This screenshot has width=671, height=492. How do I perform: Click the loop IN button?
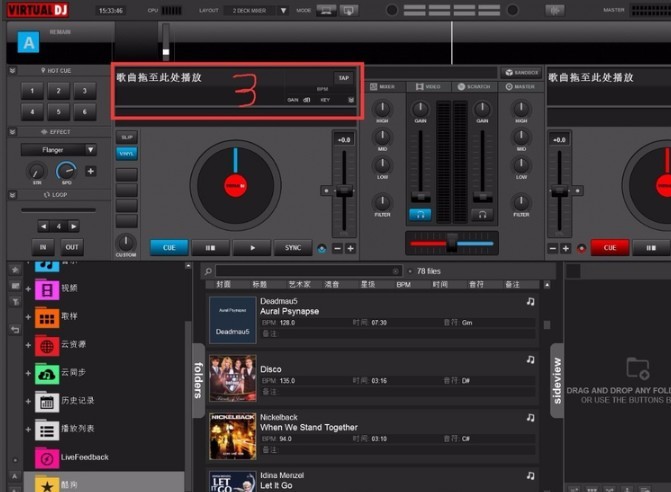tap(43, 247)
